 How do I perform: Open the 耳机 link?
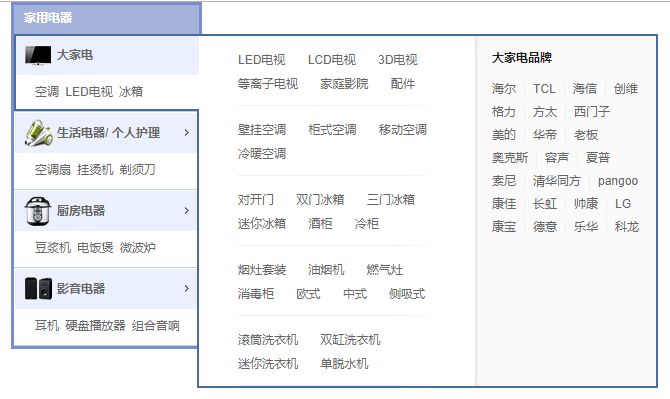(x=47, y=326)
